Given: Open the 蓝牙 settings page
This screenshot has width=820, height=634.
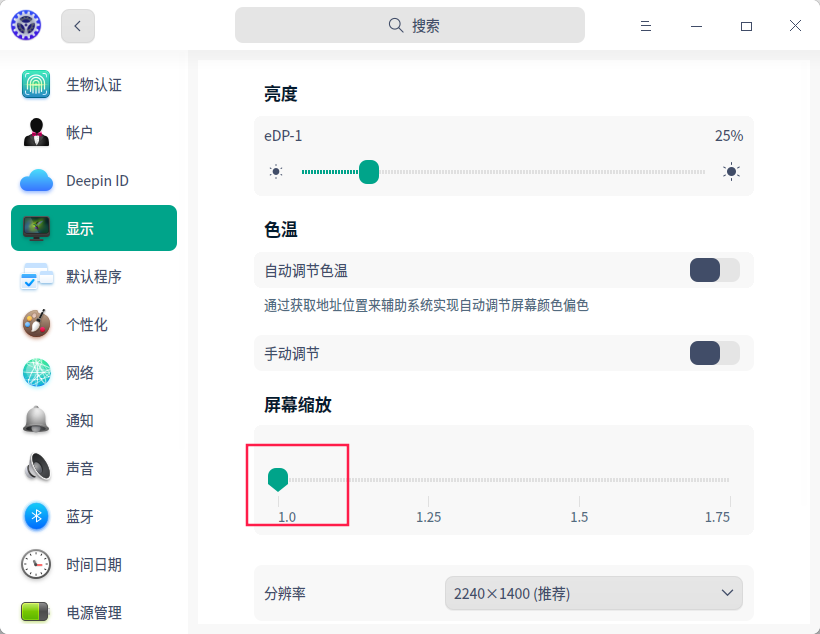Looking at the screenshot, I should click(x=94, y=516).
